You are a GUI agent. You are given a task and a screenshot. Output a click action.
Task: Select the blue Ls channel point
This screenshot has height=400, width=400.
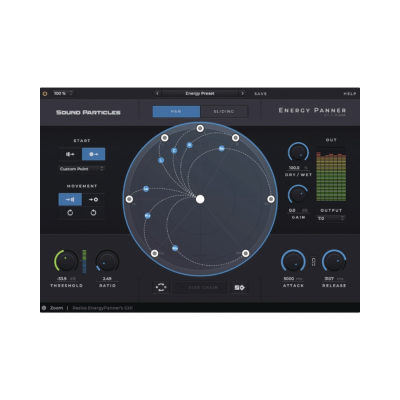pyautogui.click(x=146, y=189)
